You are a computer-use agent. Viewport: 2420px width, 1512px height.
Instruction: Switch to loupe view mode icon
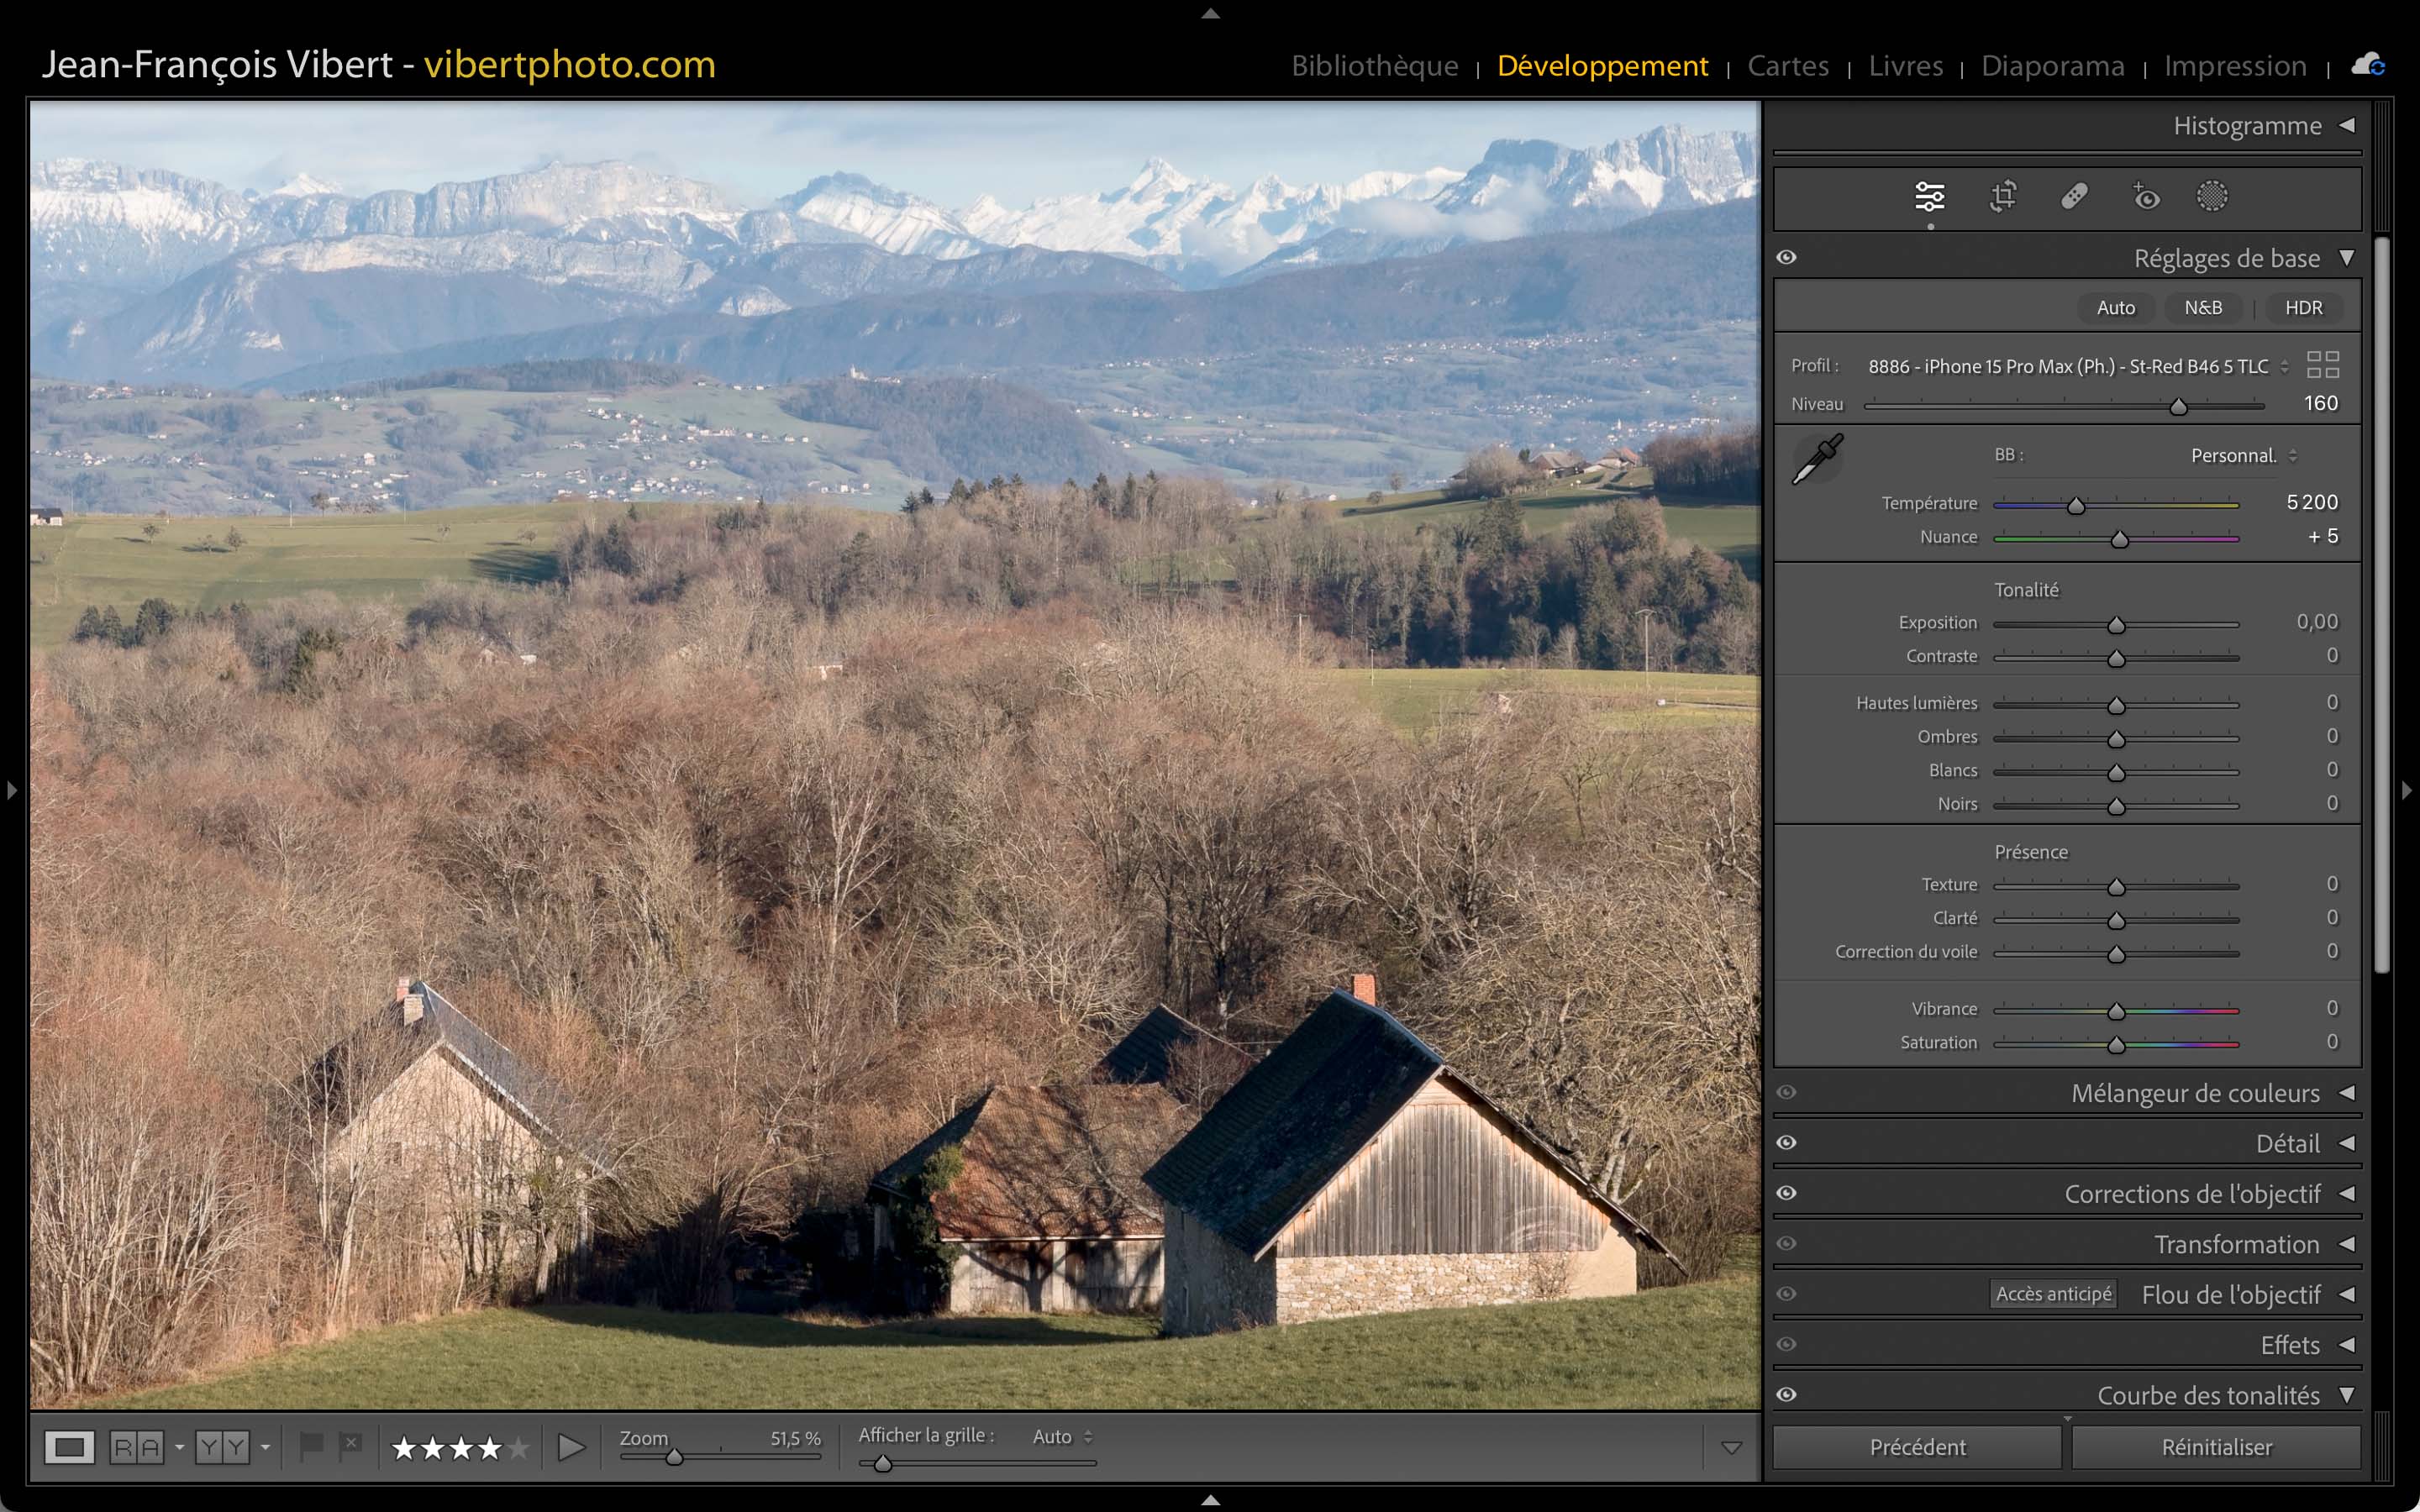coord(69,1447)
